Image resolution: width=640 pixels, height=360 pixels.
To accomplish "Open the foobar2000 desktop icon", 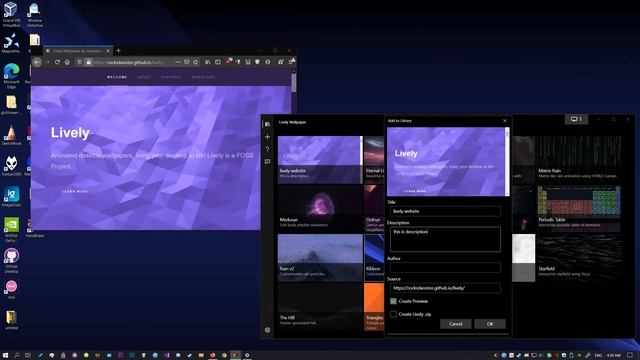I will 11,166.
